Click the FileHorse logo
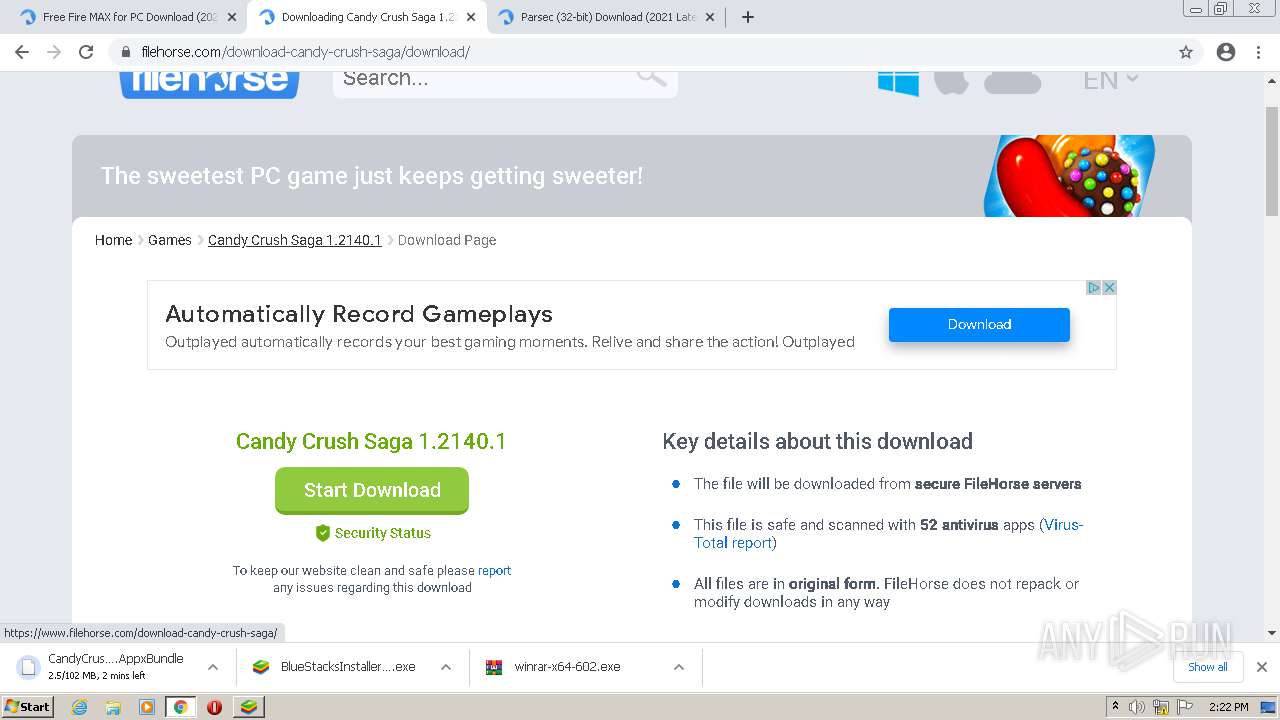 point(210,82)
